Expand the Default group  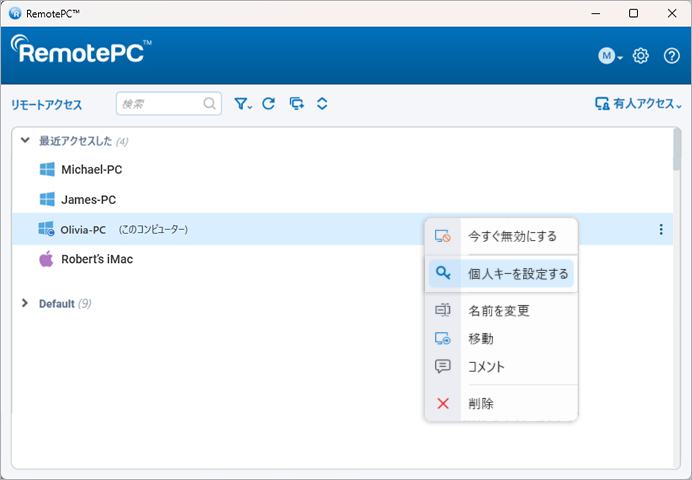tap(25, 303)
